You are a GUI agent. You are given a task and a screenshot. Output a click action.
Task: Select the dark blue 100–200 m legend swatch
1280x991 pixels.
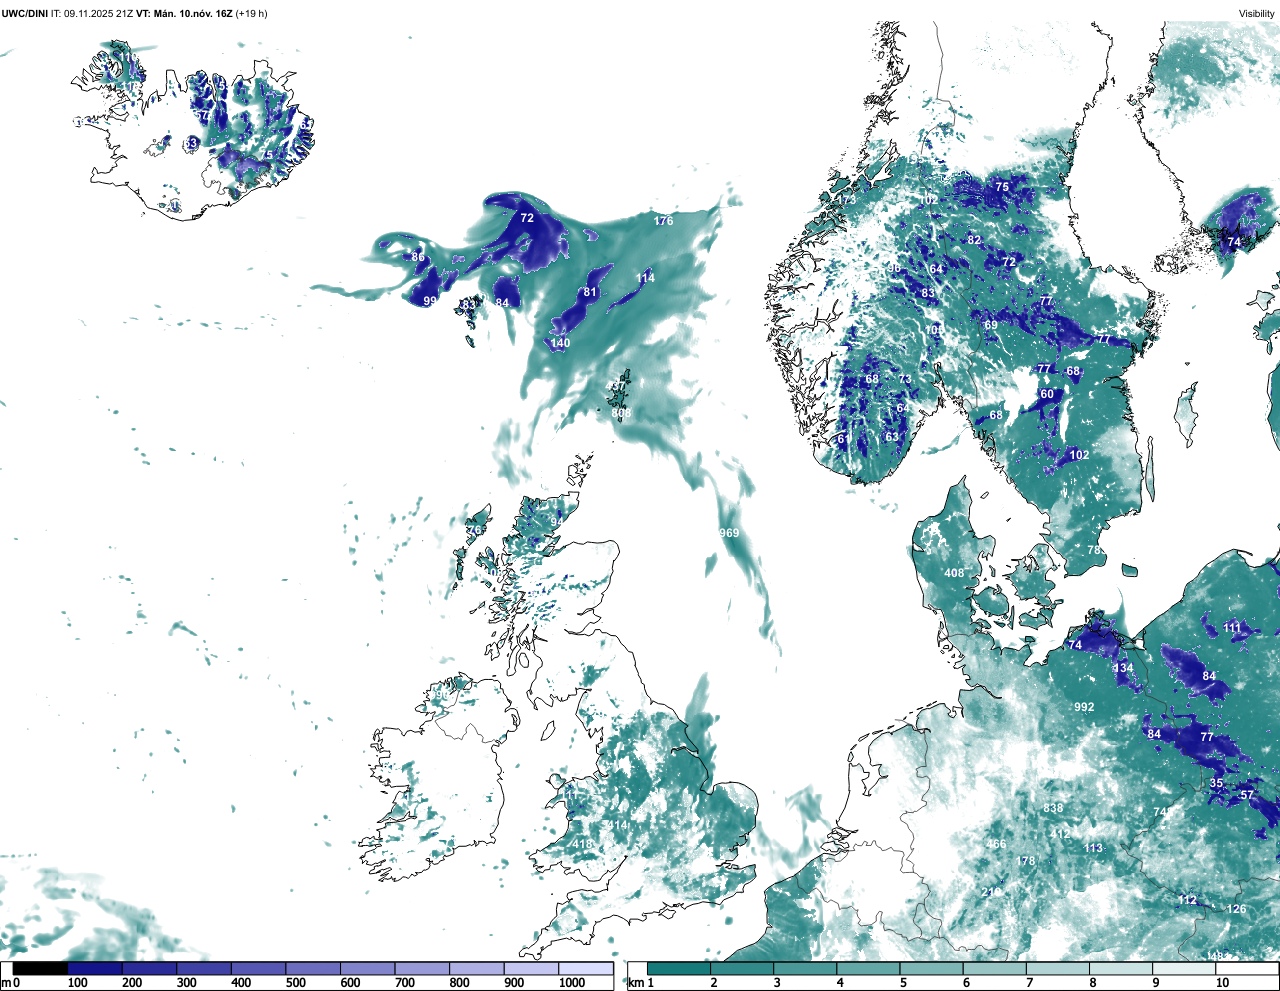(x=95, y=968)
